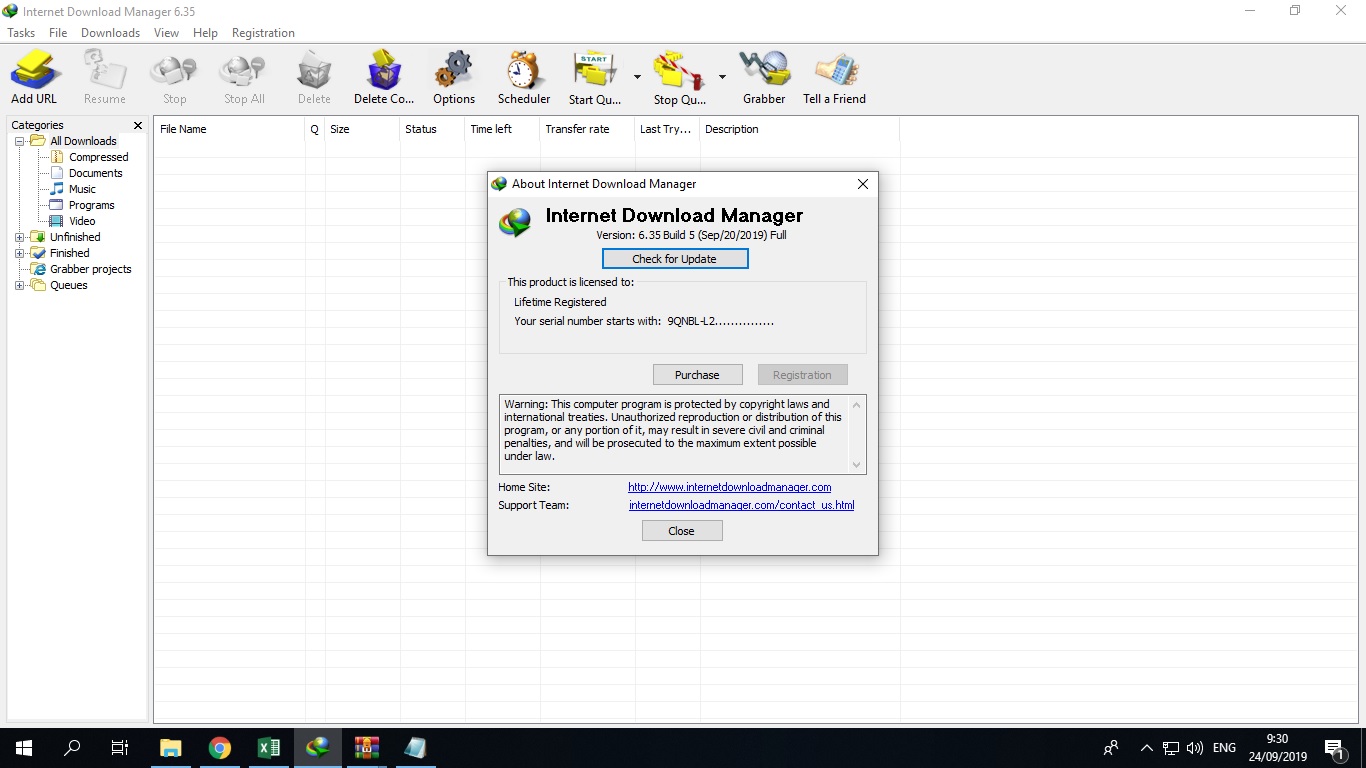The height and width of the screenshot is (768, 1366).
Task: Open Task View on the taskbar
Action: tap(120, 748)
